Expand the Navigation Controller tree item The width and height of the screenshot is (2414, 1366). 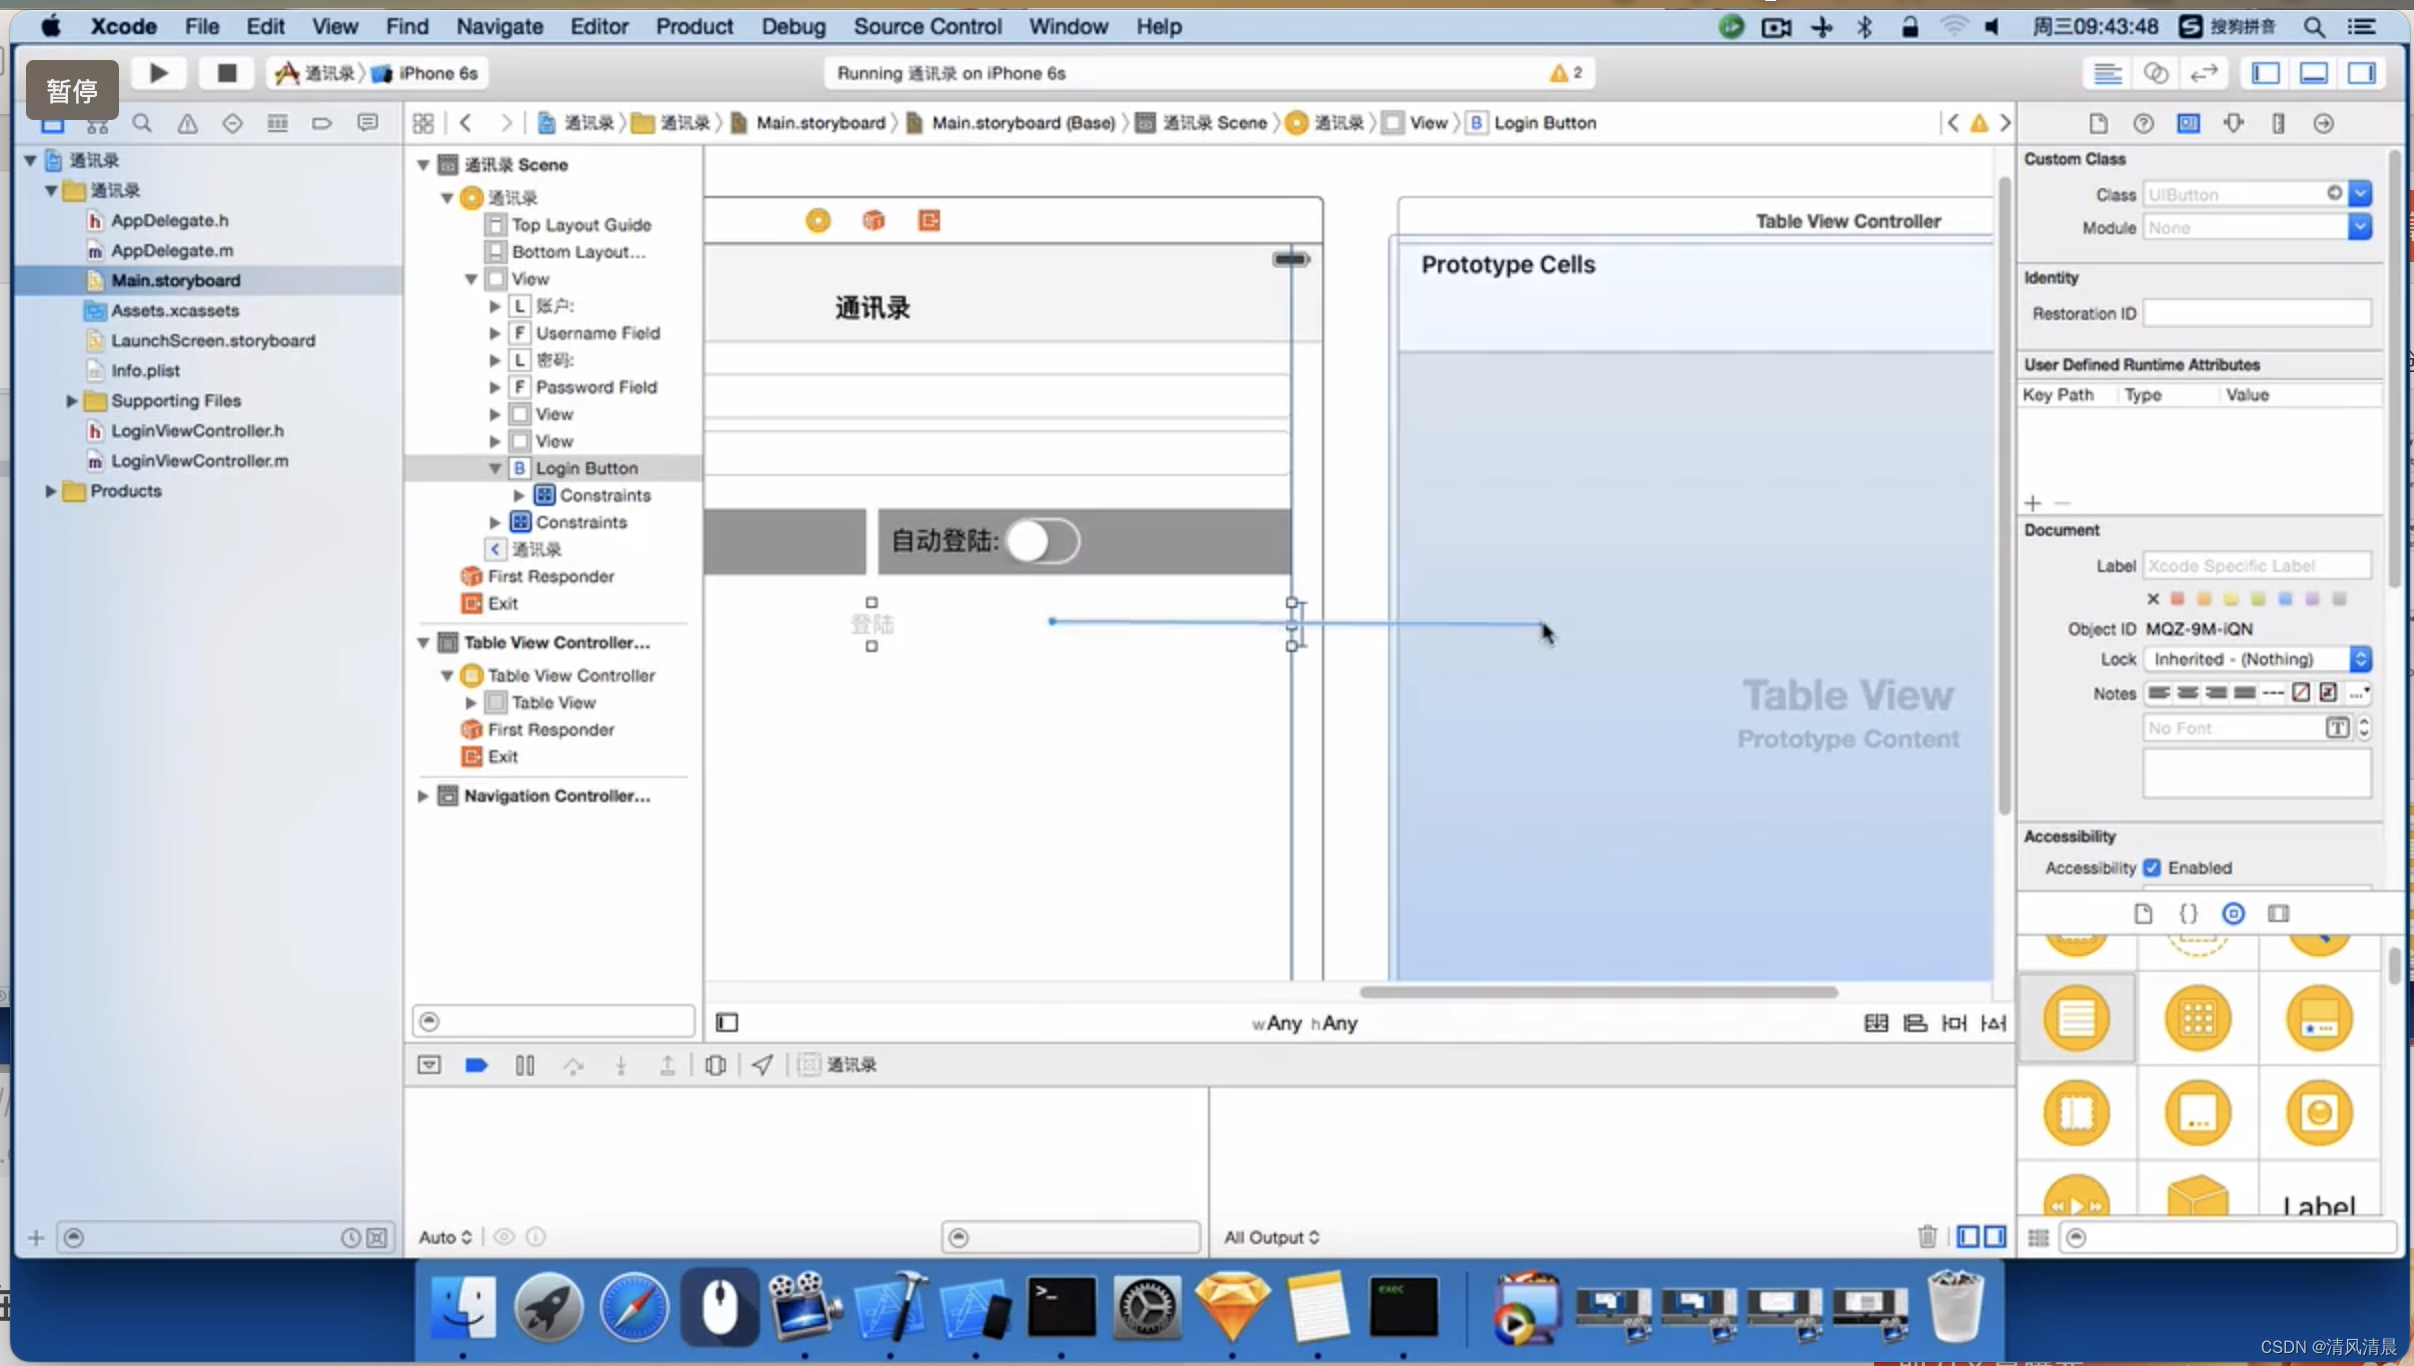tap(423, 794)
